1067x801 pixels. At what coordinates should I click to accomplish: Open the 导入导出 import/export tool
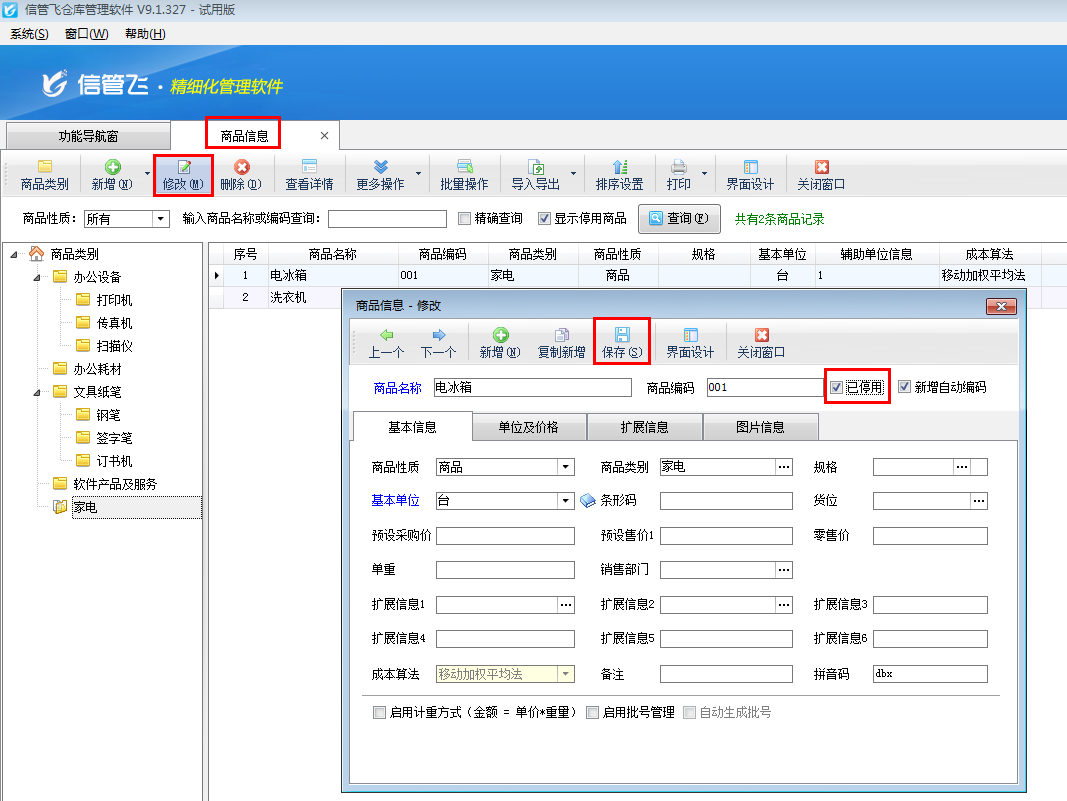pyautogui.click(x=537, y=173)
